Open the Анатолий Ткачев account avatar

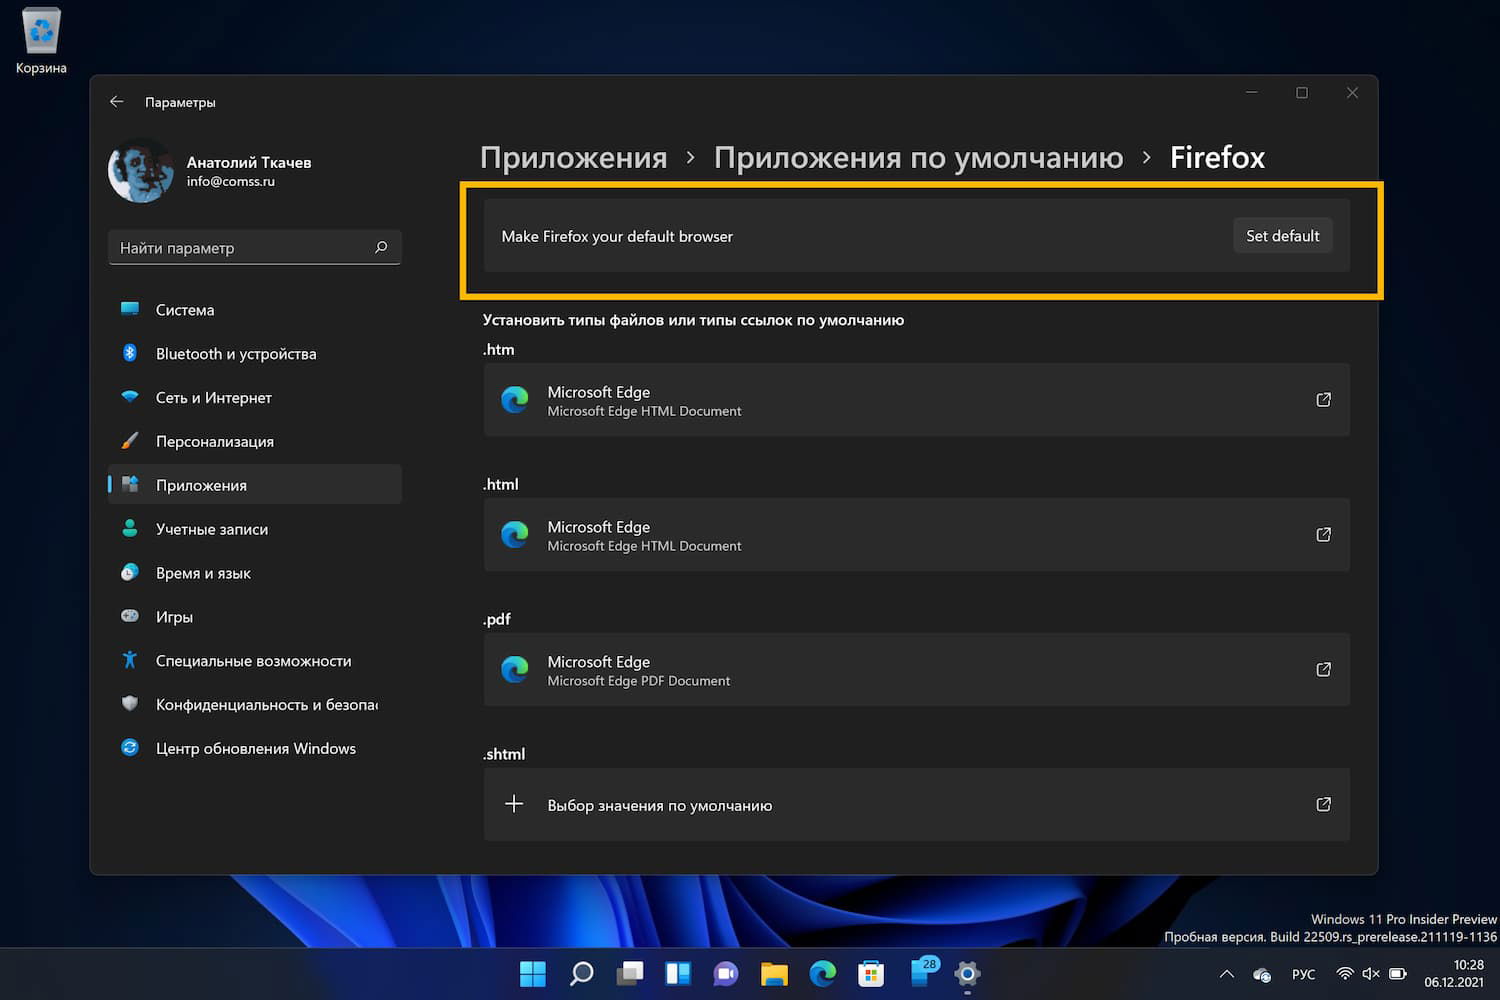coord(140,171)
